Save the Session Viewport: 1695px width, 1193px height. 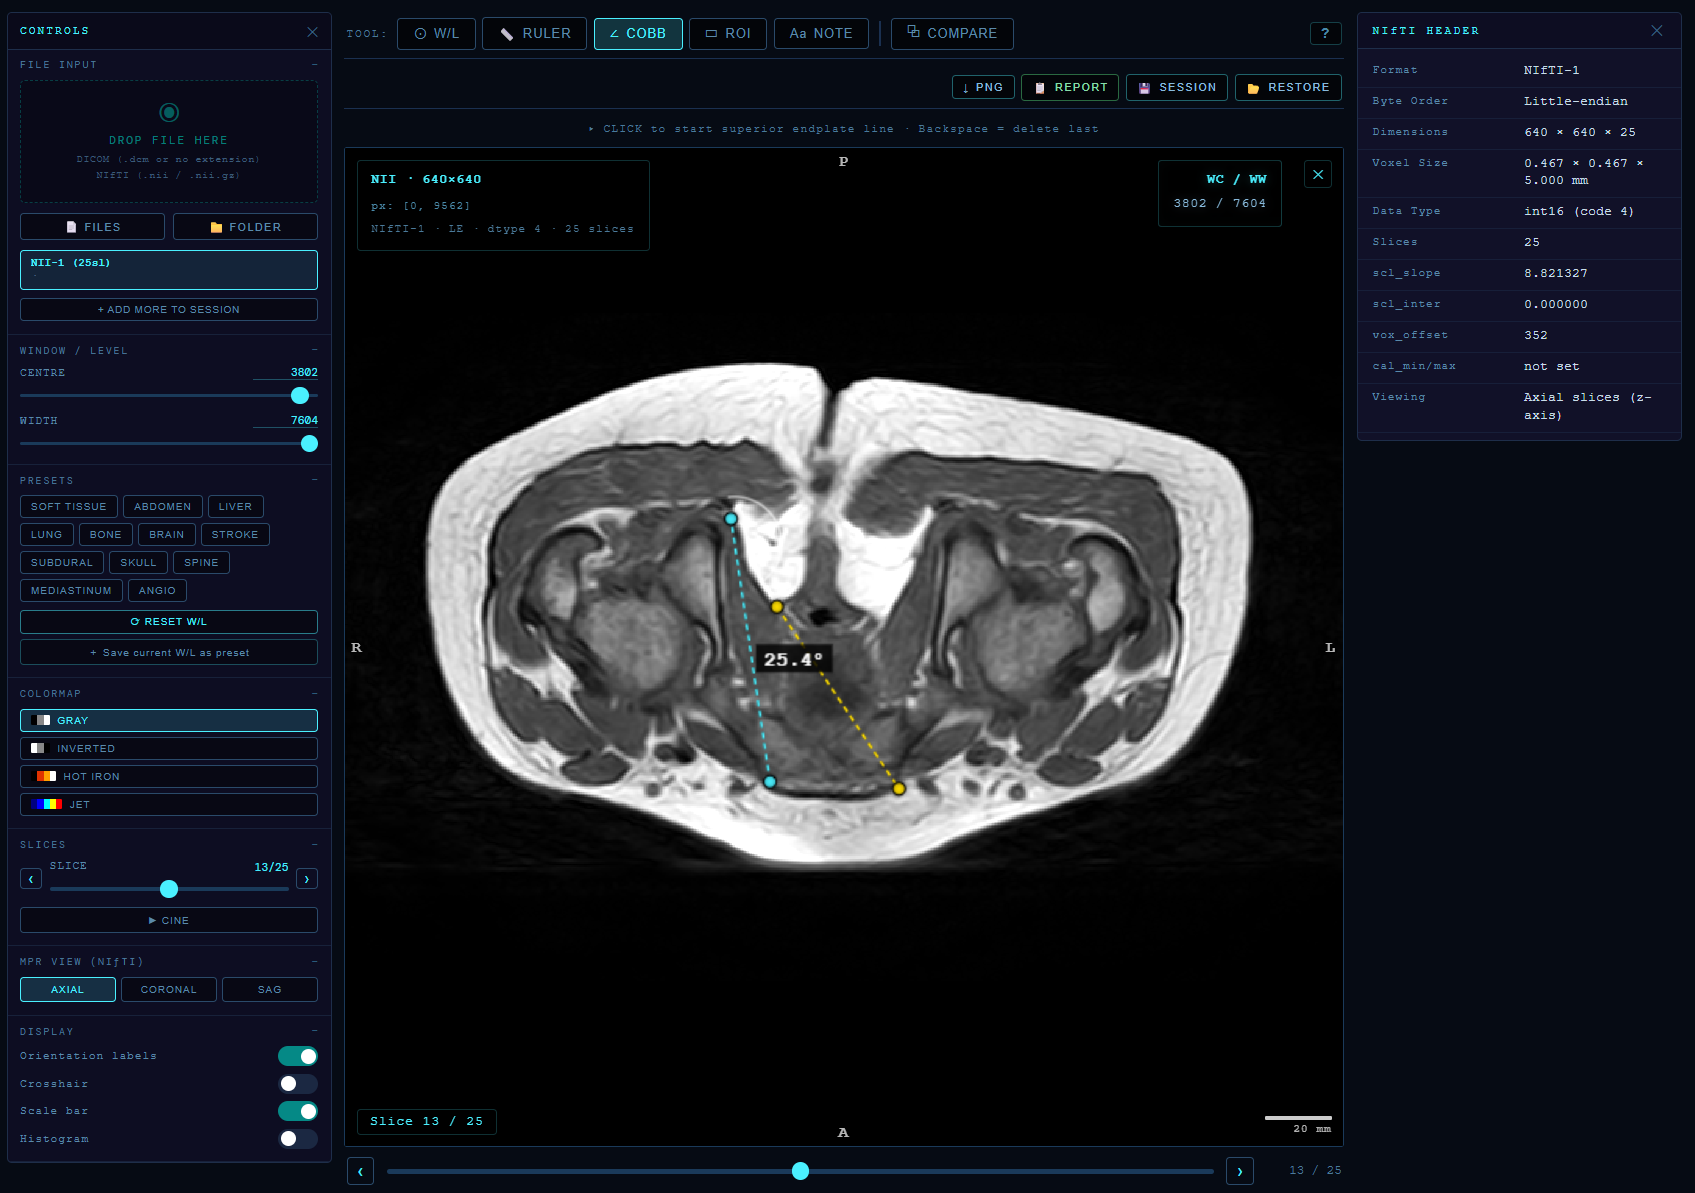click(1177, 87)
